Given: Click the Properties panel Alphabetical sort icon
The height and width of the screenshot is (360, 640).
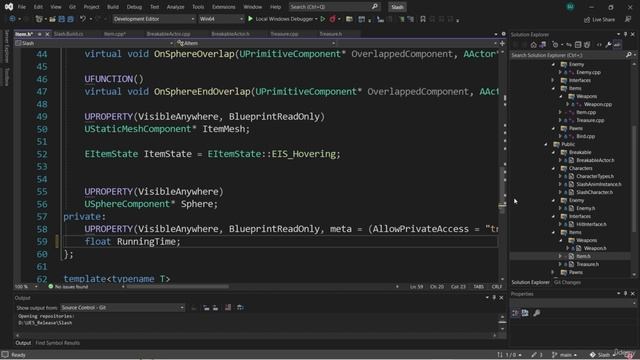Looking at the screenshot, I should 525,313.
